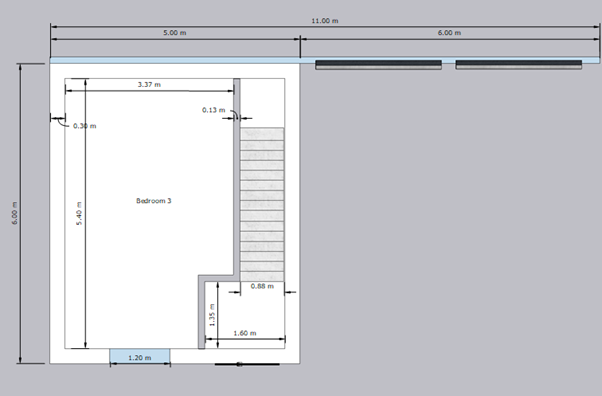602x396 pixels.
Task: Select the first dark sliding panel from left
Action: click(x=379, y=65)
